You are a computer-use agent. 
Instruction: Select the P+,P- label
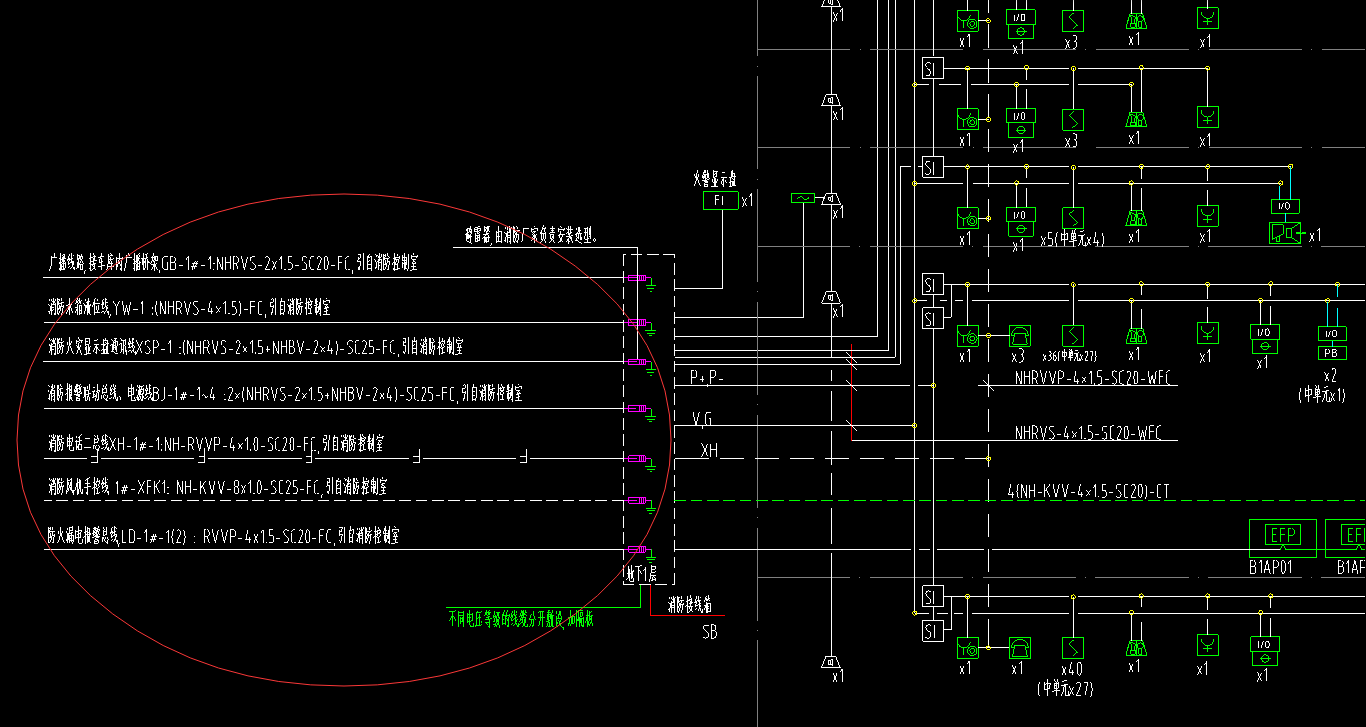point(708,377)
